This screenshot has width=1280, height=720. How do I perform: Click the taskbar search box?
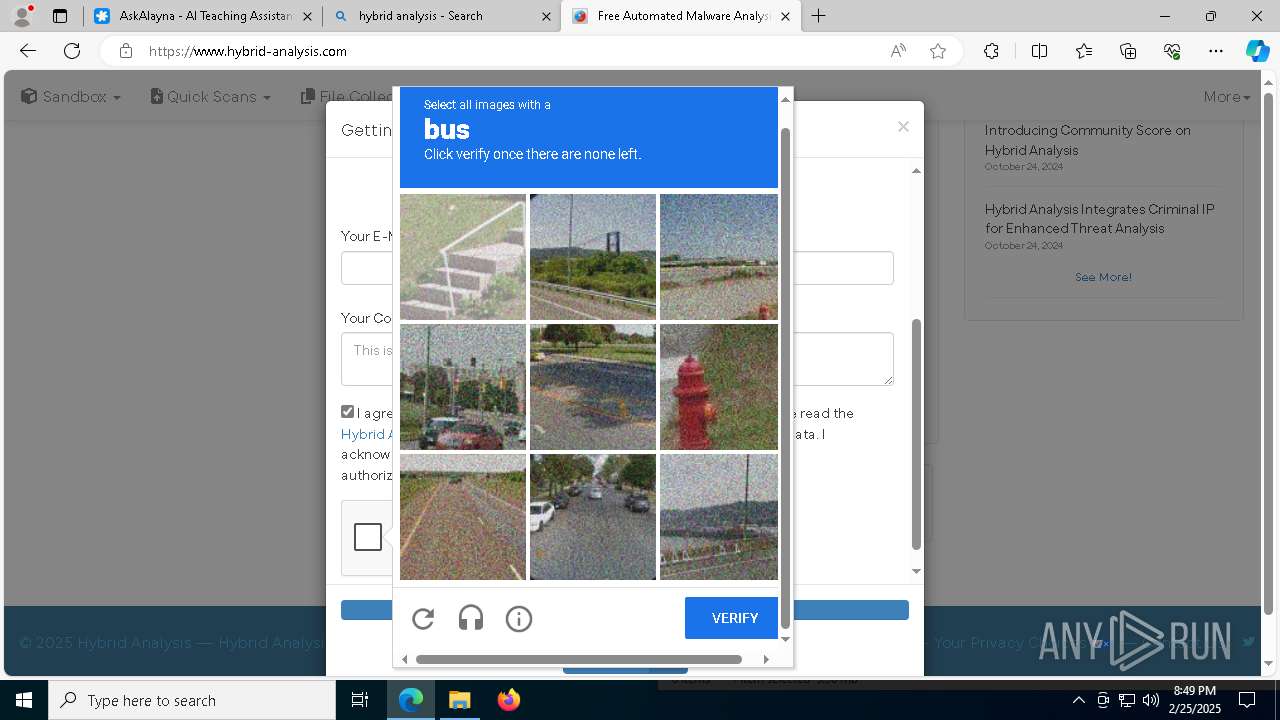click(x=192, y=700)
